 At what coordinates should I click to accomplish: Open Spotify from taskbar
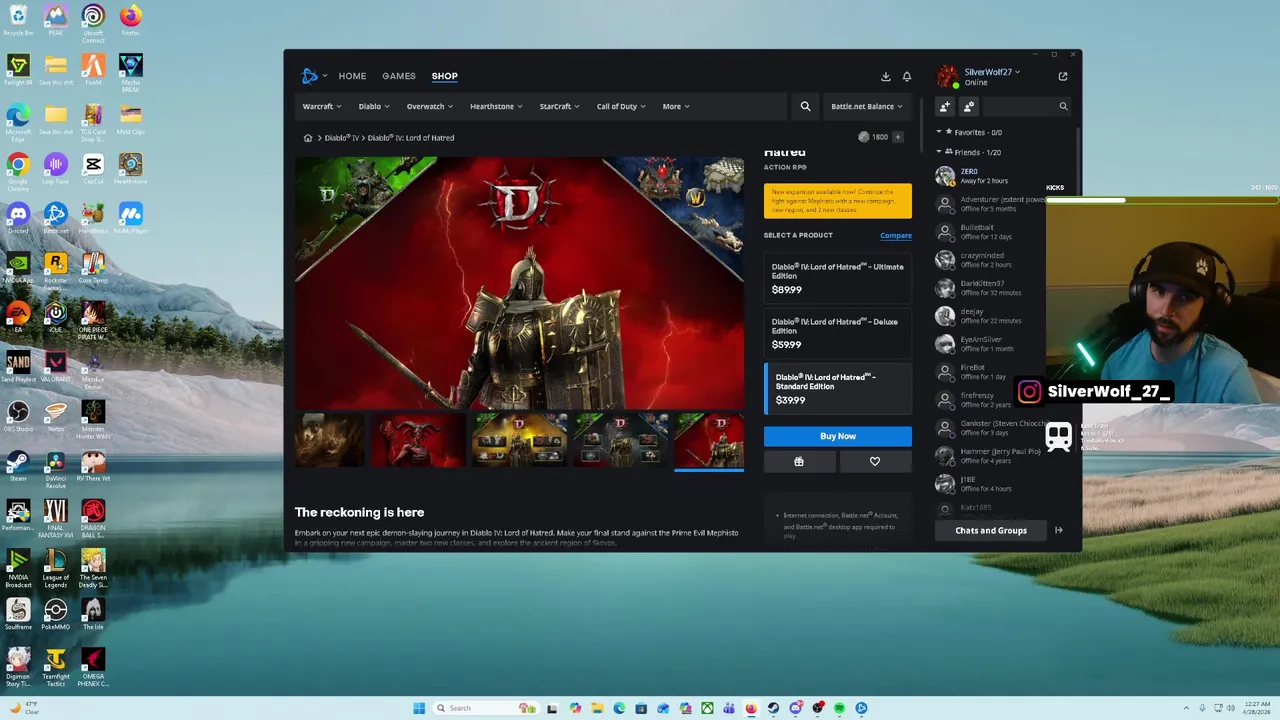(839, 708)
